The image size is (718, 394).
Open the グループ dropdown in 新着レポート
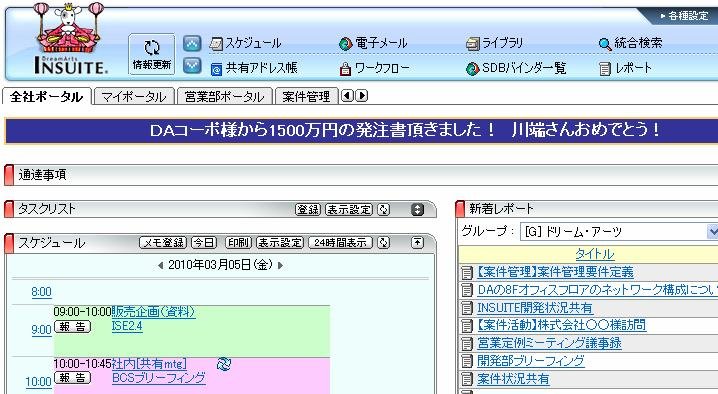[x=619, y=231]
